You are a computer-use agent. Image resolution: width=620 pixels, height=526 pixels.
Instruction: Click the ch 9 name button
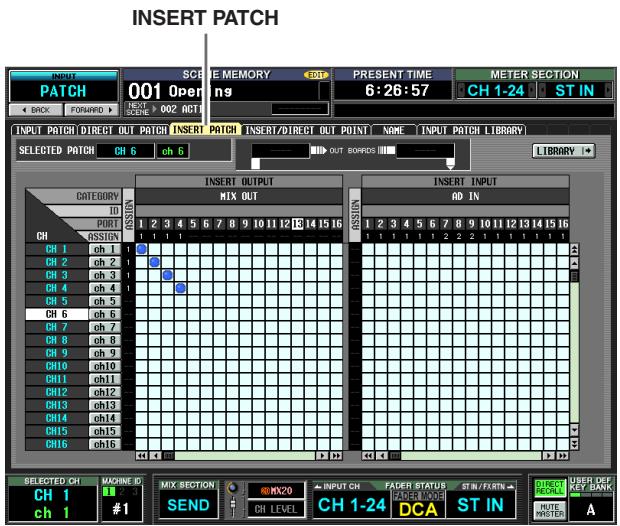(x=105, y=353)
